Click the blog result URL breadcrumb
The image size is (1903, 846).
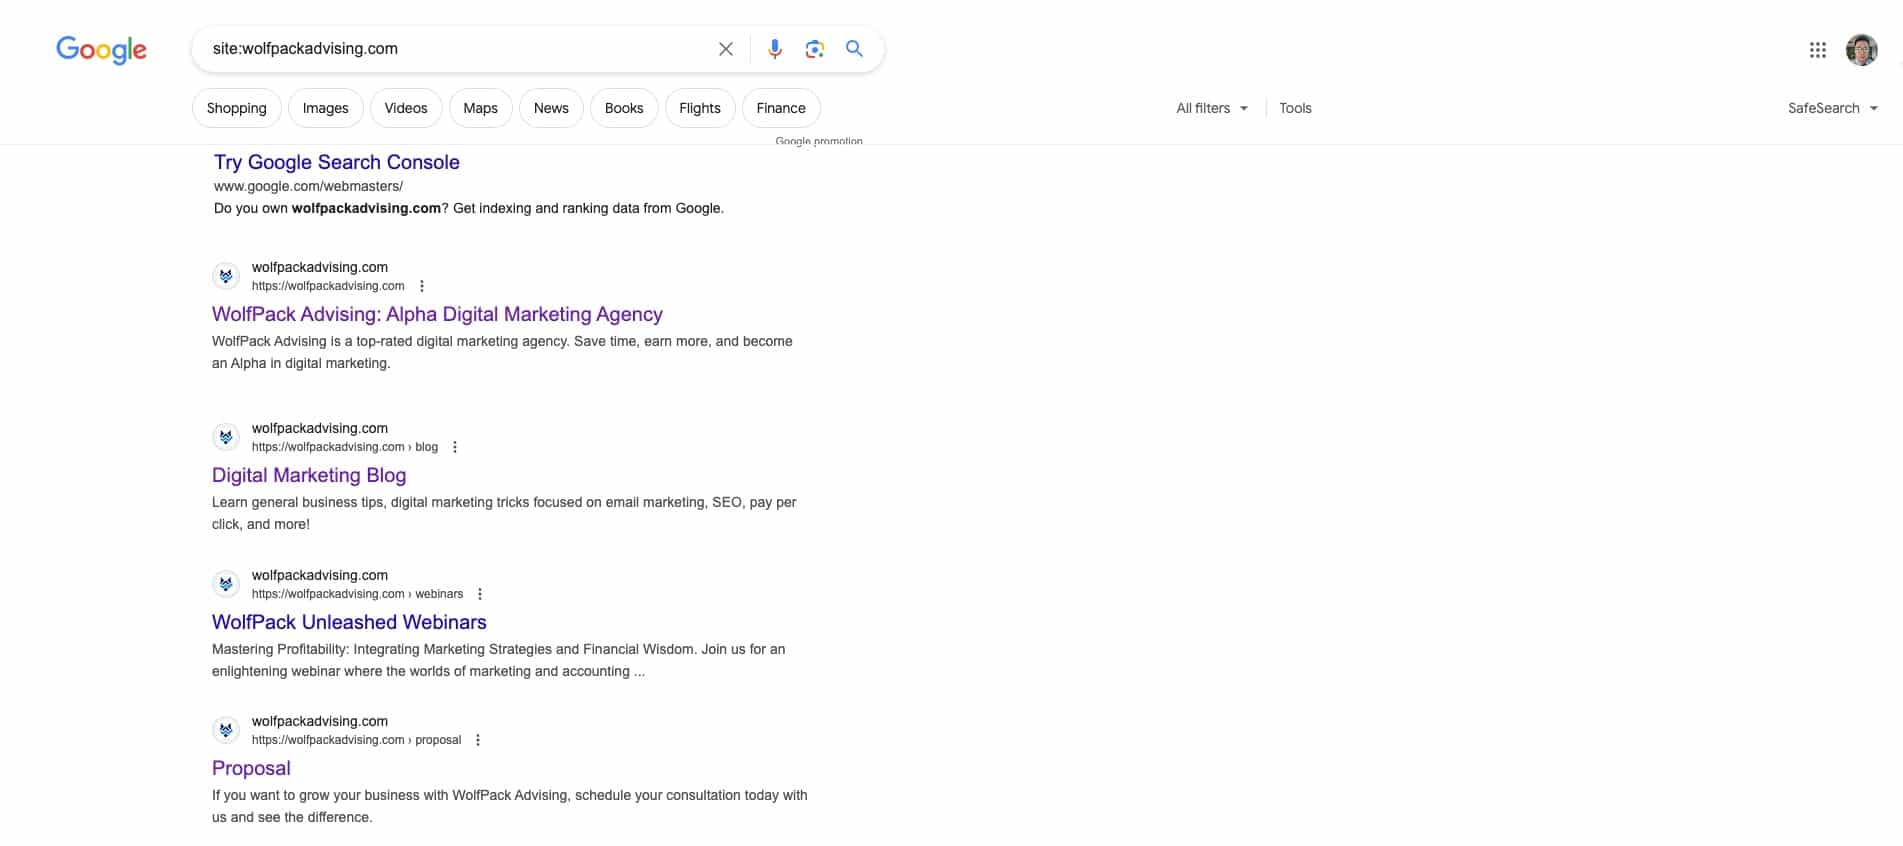[345, 447]
